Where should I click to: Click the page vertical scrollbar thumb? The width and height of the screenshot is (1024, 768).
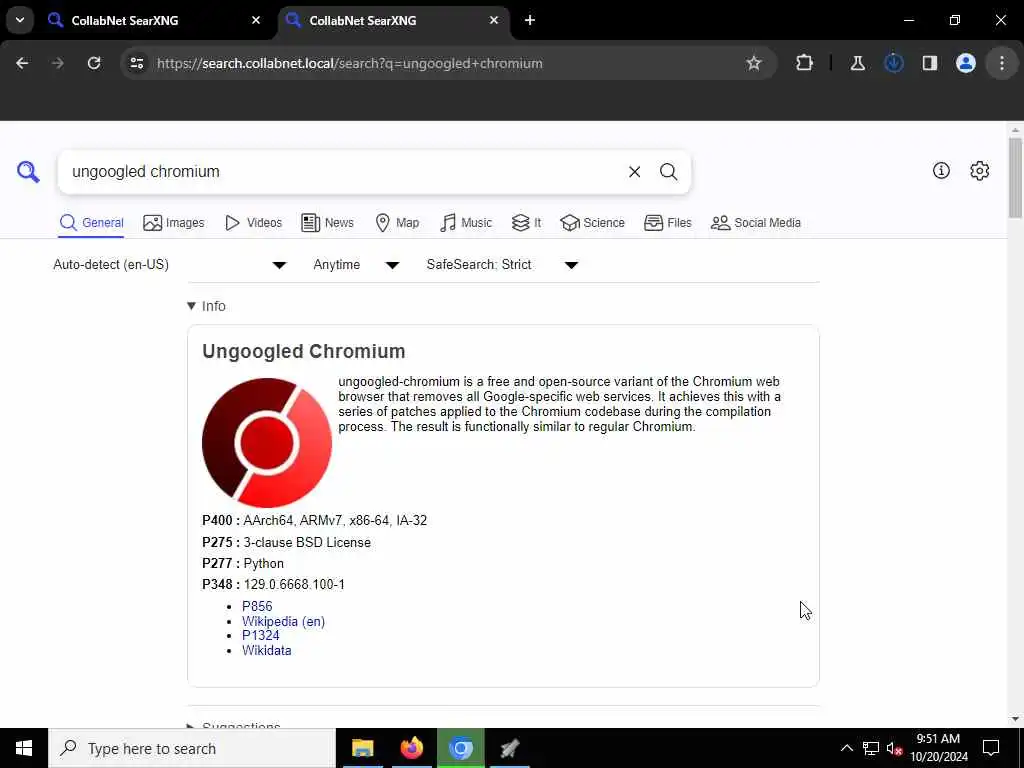coord(1015,178)
